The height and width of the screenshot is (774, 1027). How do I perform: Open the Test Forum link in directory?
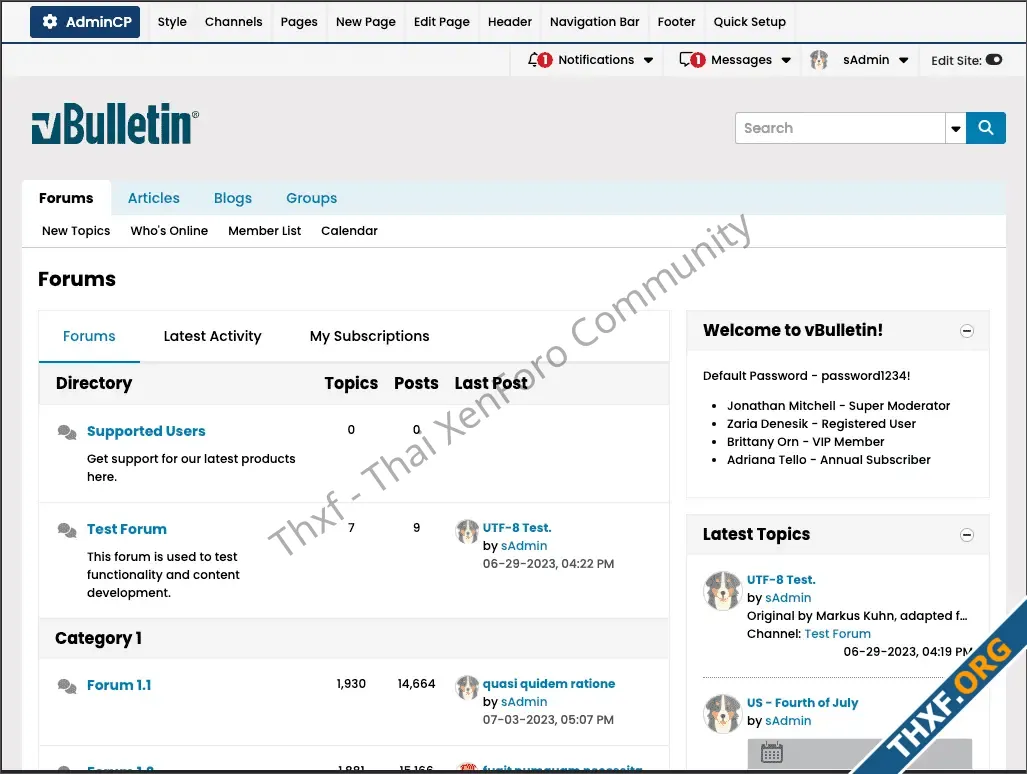click(126, 528)
